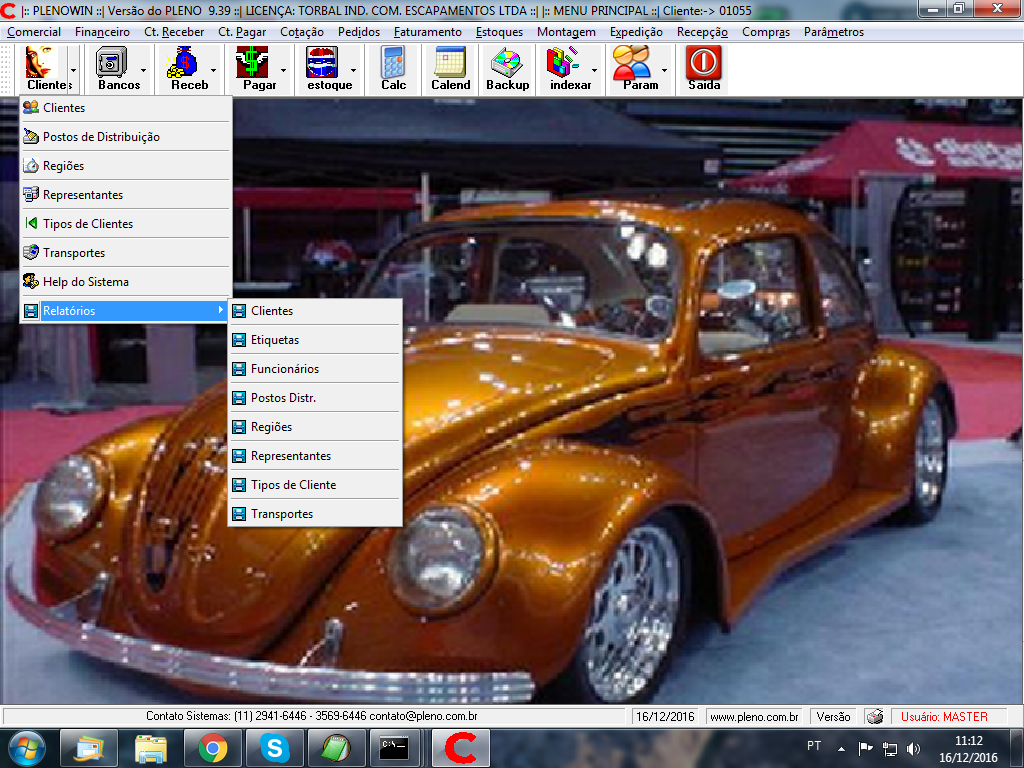Click the Versão button in status bar
This screenshot has width=1024, height=768.
[x=833, y=716]
